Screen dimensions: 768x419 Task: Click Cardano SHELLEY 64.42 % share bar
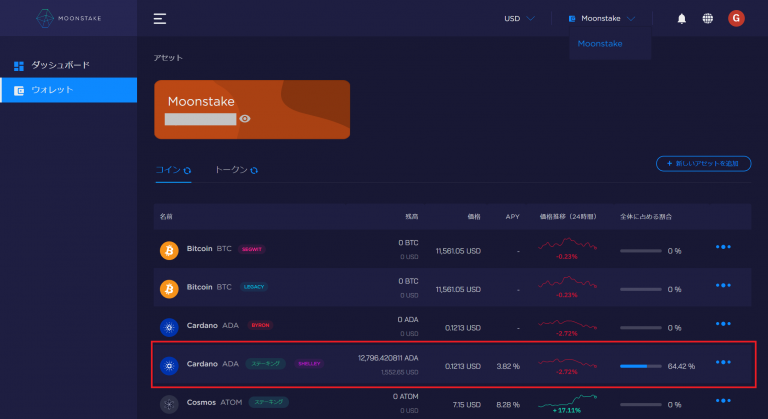(641, 366)
